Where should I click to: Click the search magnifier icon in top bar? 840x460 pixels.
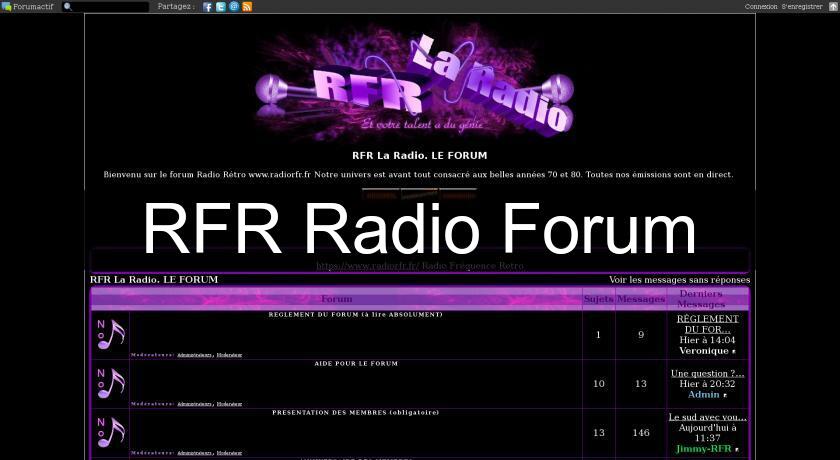click(68, 6)
